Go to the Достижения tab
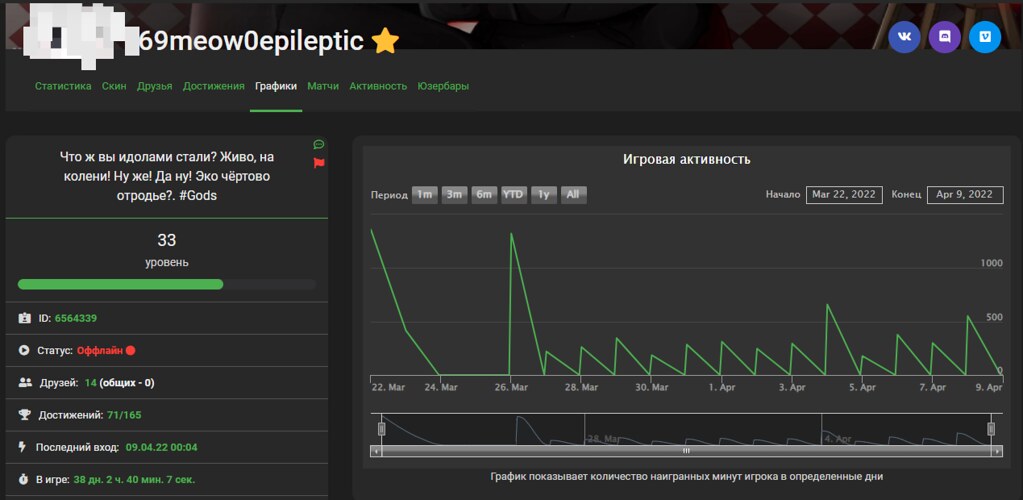This screenshot has width=1023, height=500. click(x=213, y=86)
